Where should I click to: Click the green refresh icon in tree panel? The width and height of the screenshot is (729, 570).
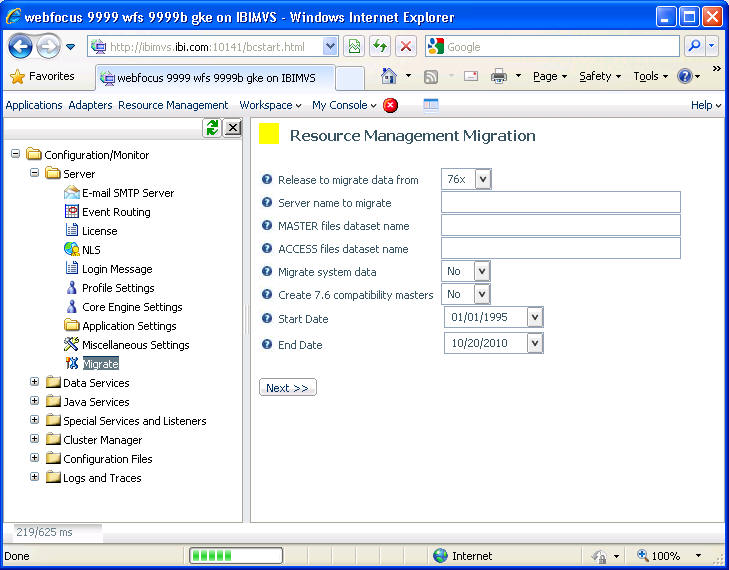[212, 127]
